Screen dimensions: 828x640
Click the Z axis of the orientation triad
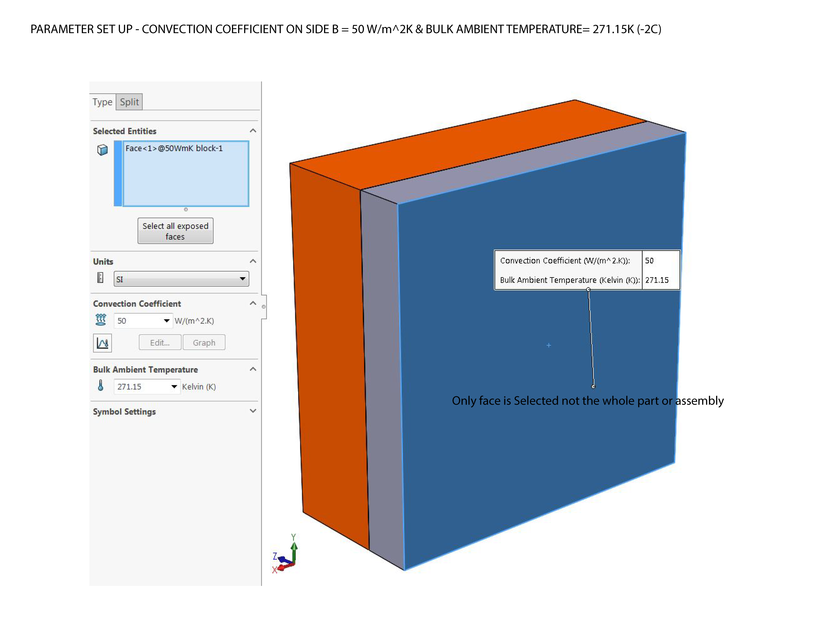pyautogui.click(x=282, y=559)
